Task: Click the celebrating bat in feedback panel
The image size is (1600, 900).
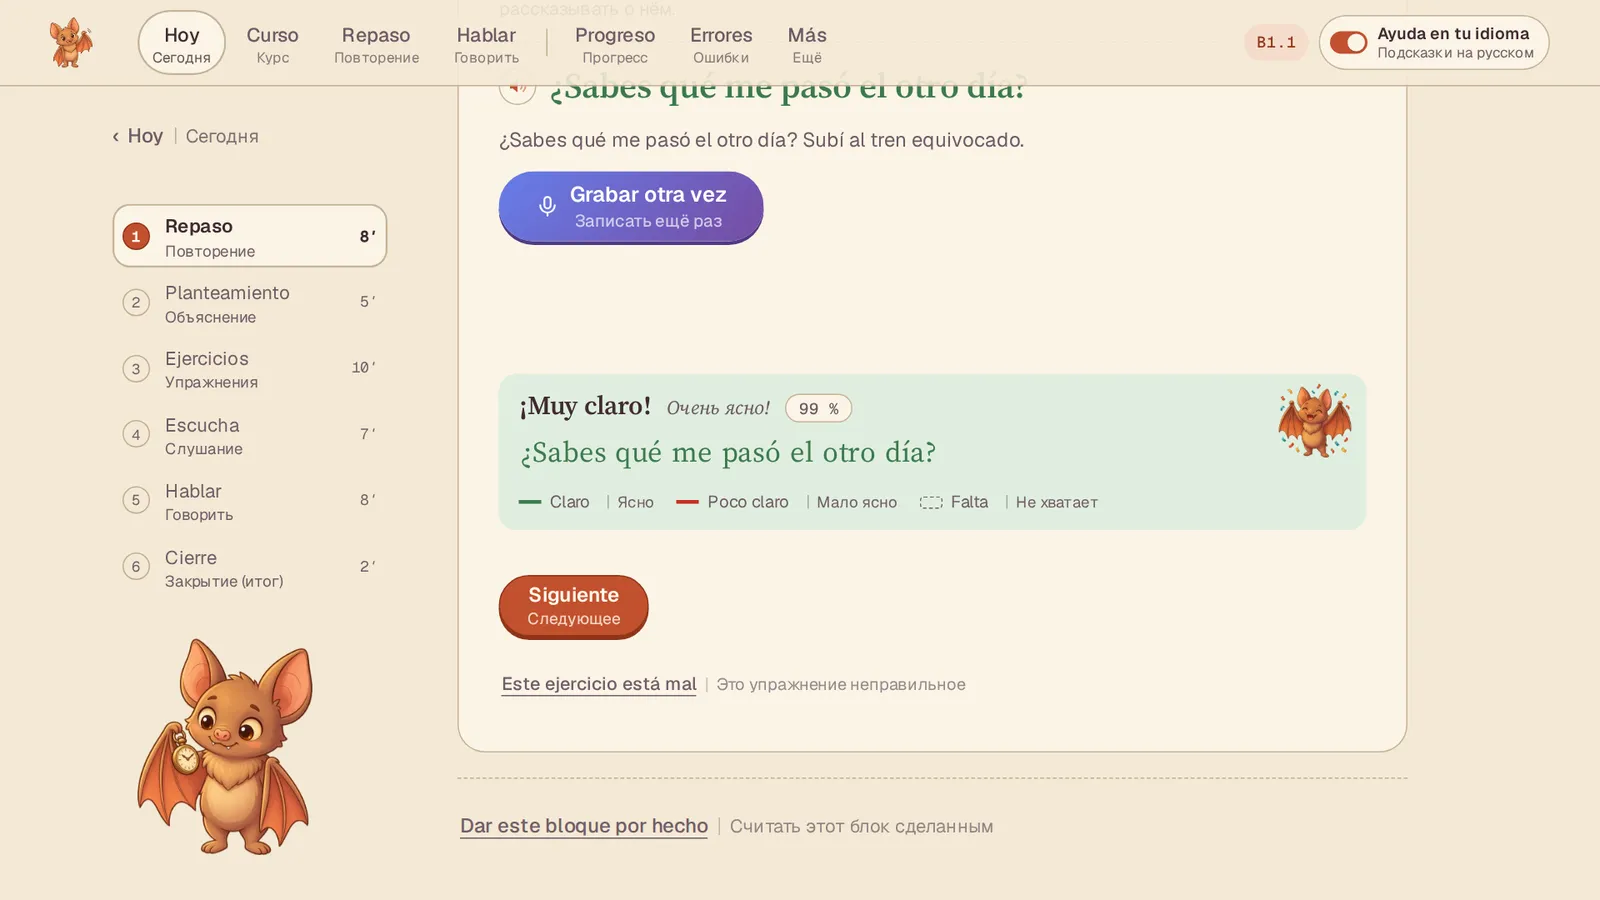Action: tap(1314, 421)
